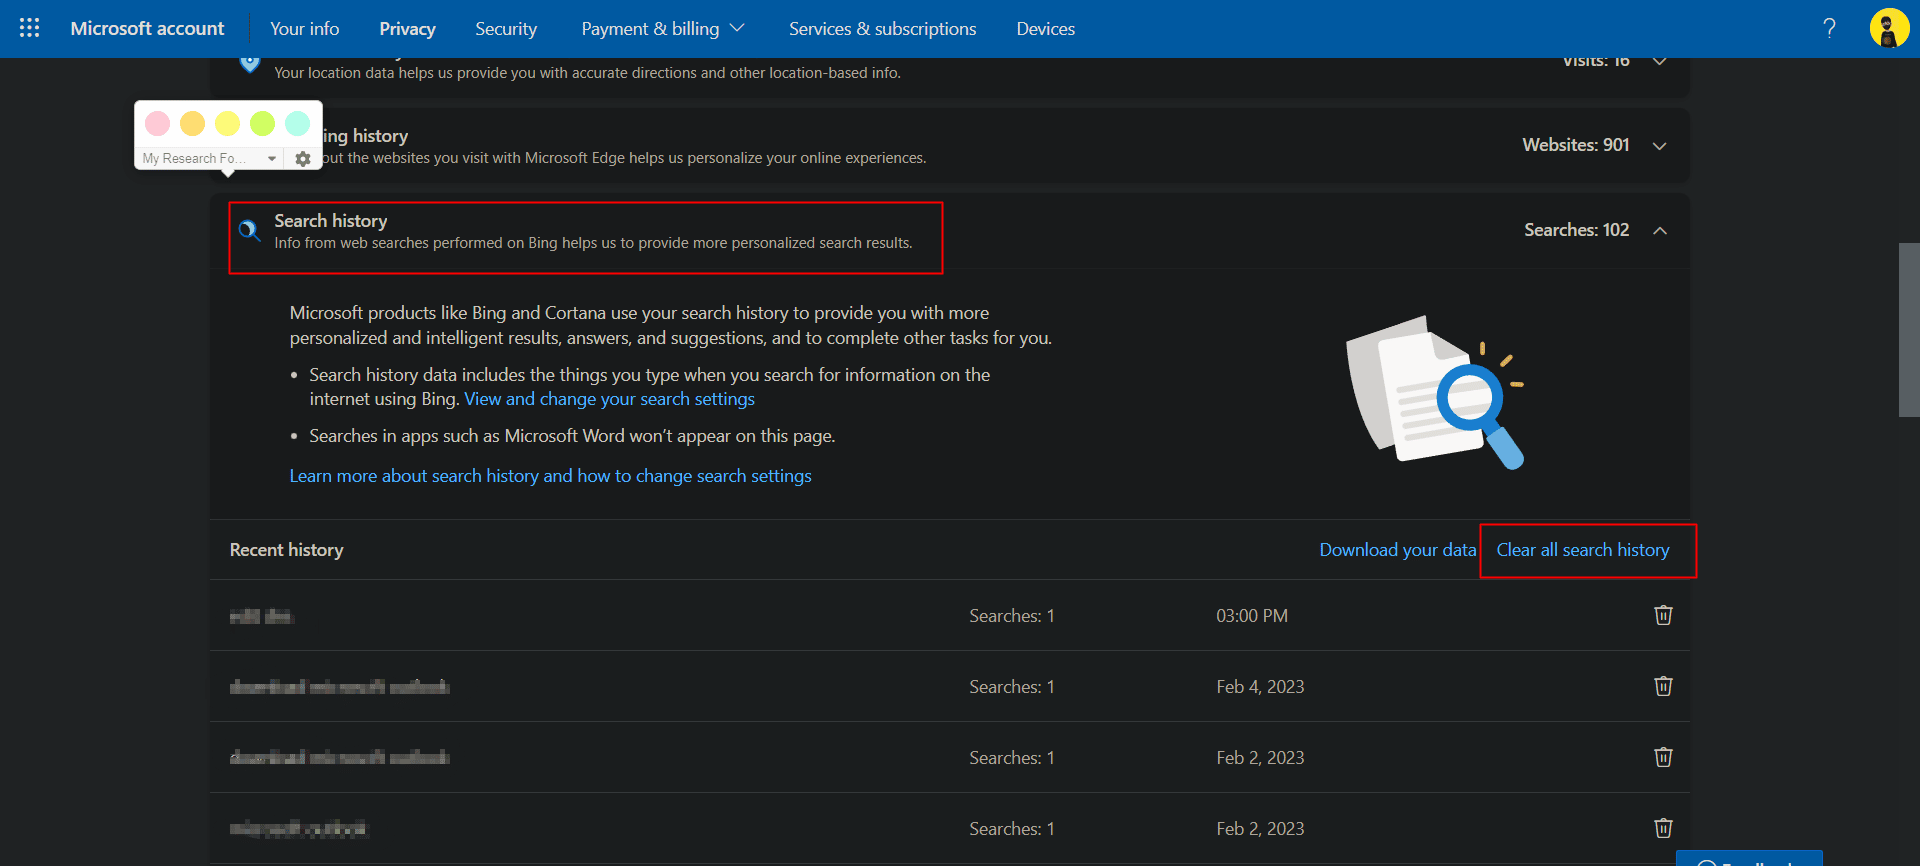1920x866 pixels.
Task: Open the Payment & billing dropdown menu
Action: 663,28
